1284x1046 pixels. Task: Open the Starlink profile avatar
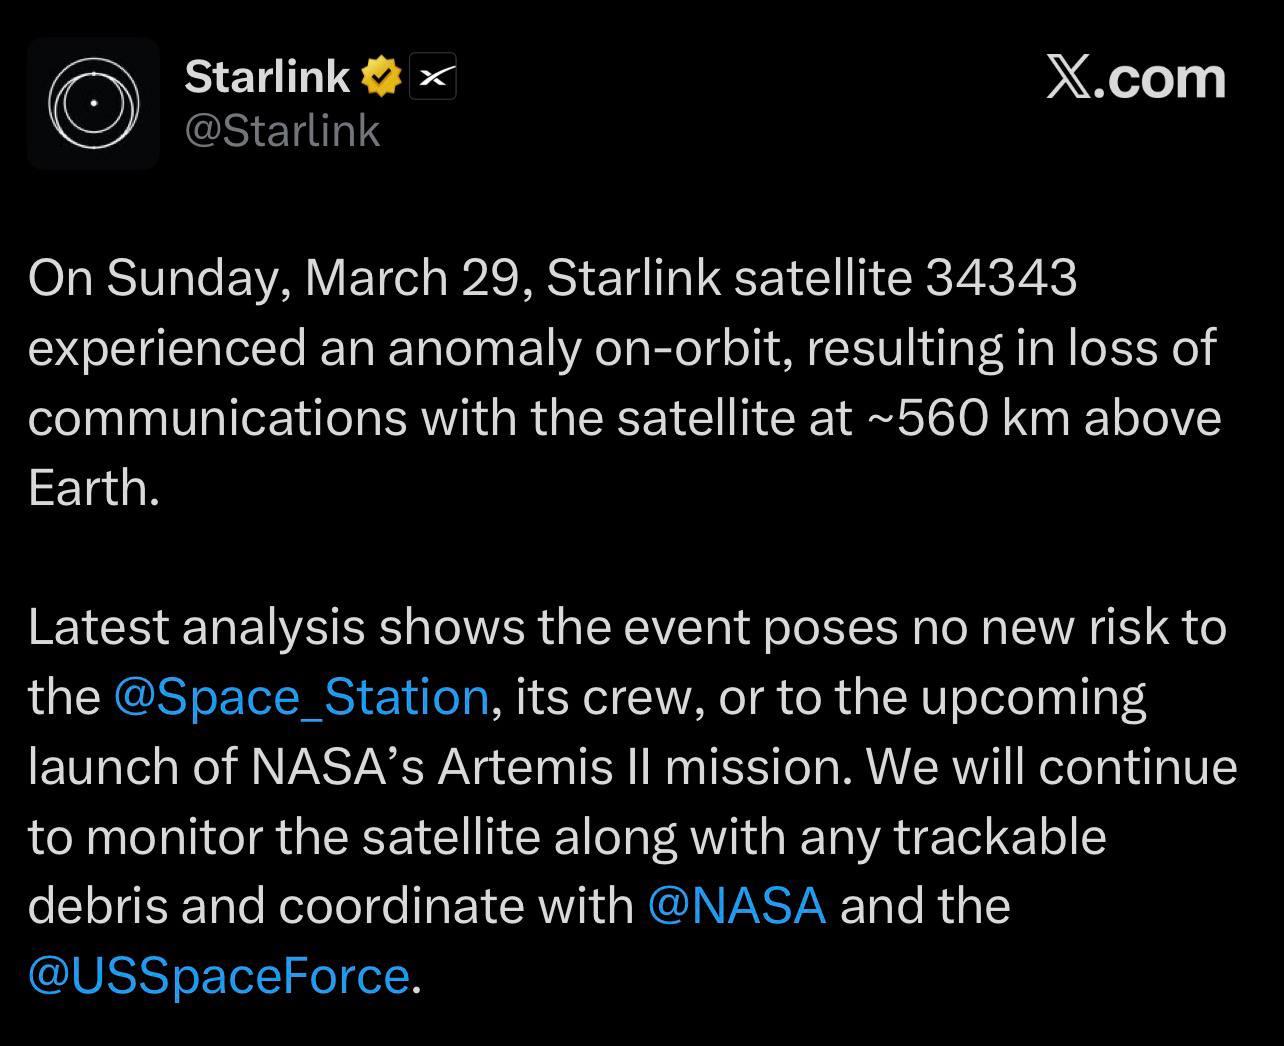tap(93, 103)
